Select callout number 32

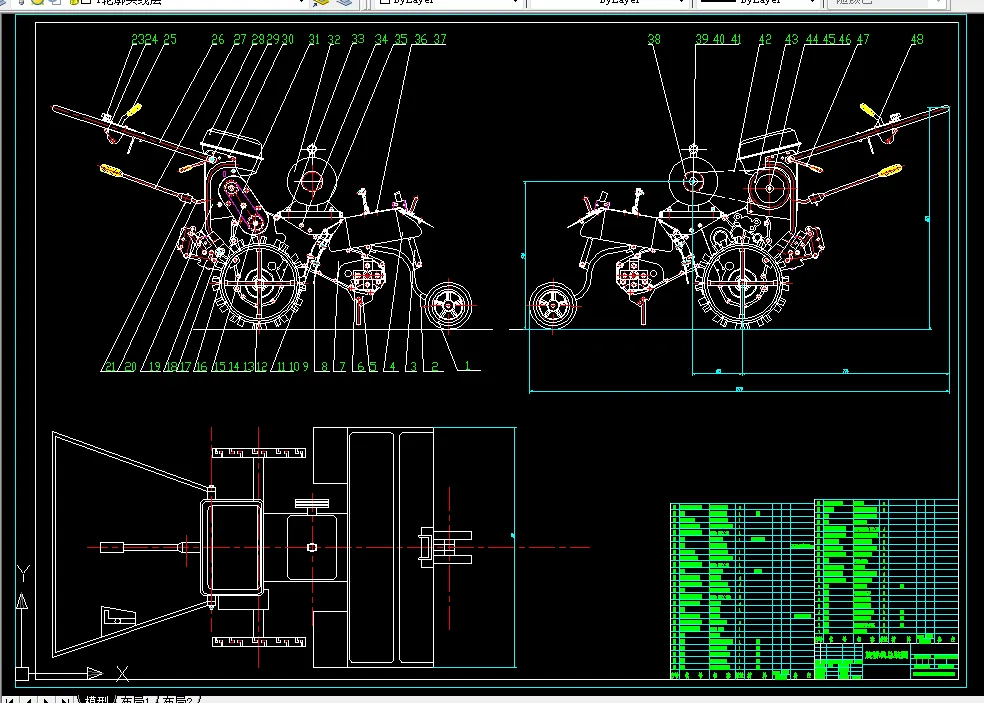point(334,40)
